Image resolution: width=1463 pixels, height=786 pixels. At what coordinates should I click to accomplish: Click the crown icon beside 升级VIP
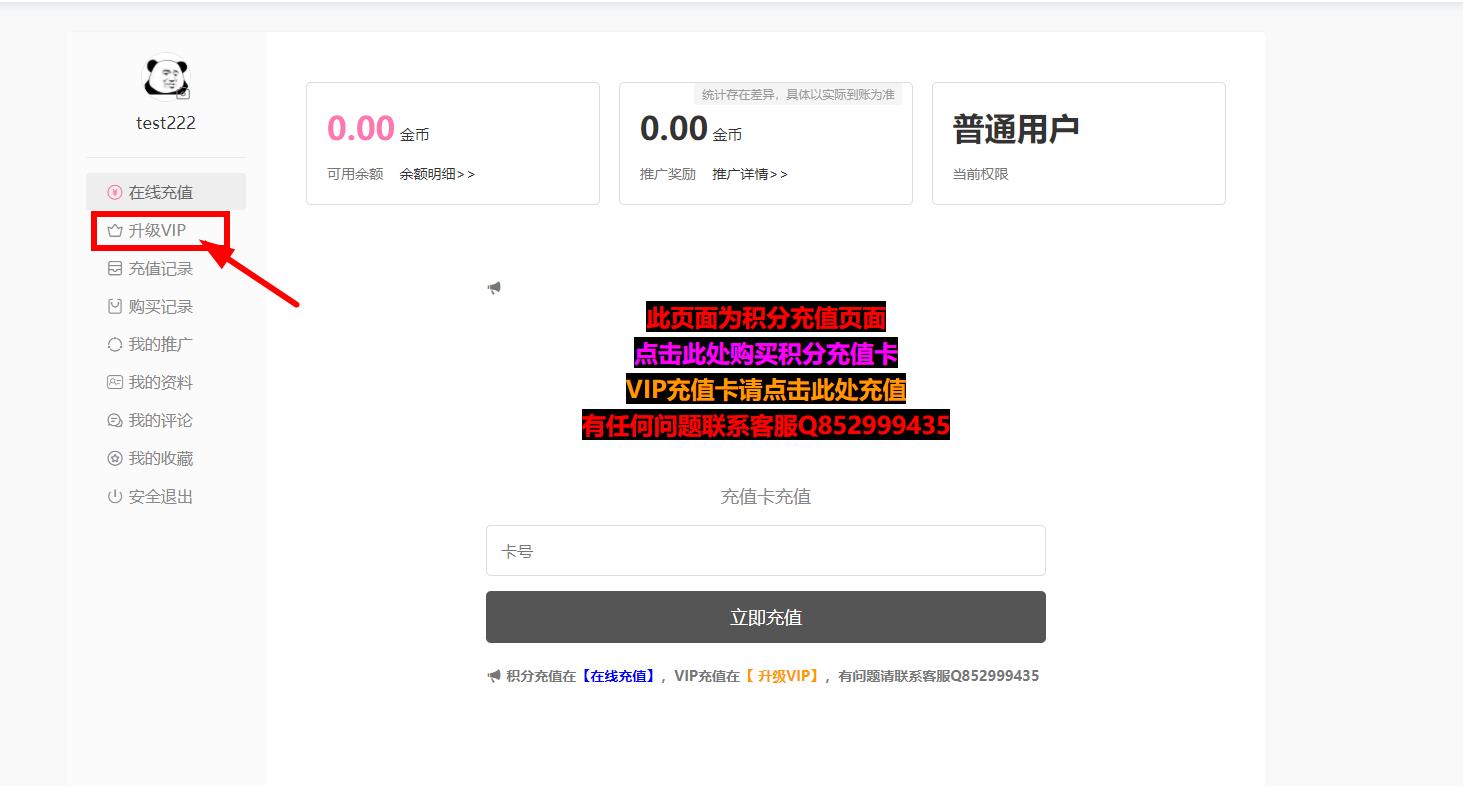coord(115,230)
